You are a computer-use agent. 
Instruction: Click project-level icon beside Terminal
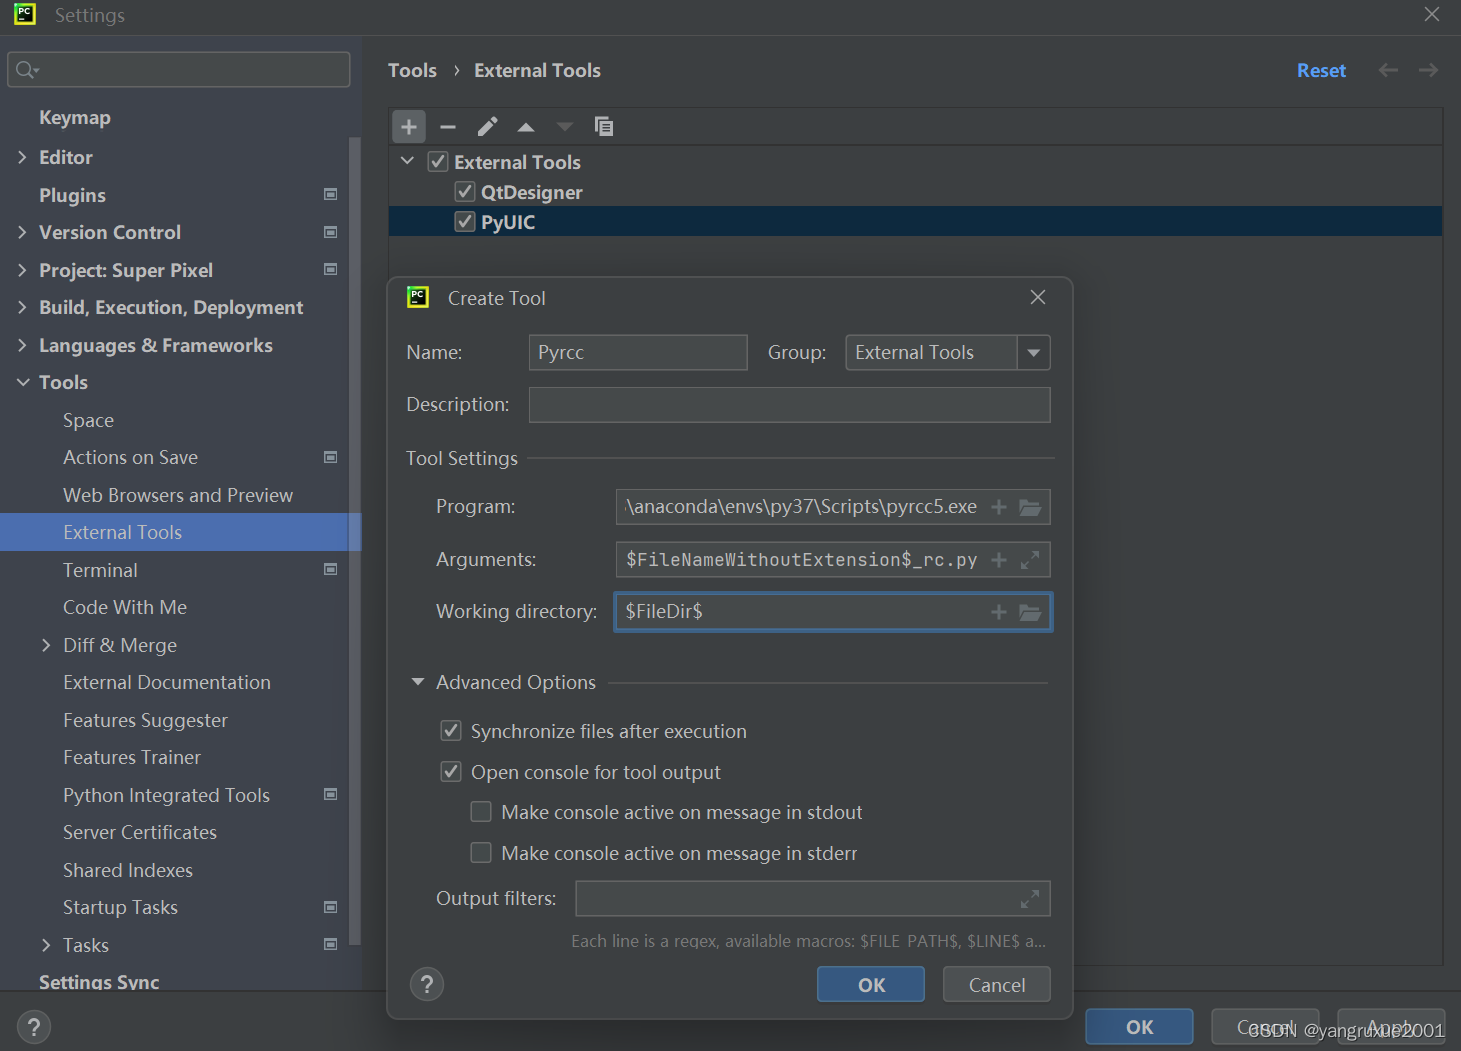pos(330,569)
